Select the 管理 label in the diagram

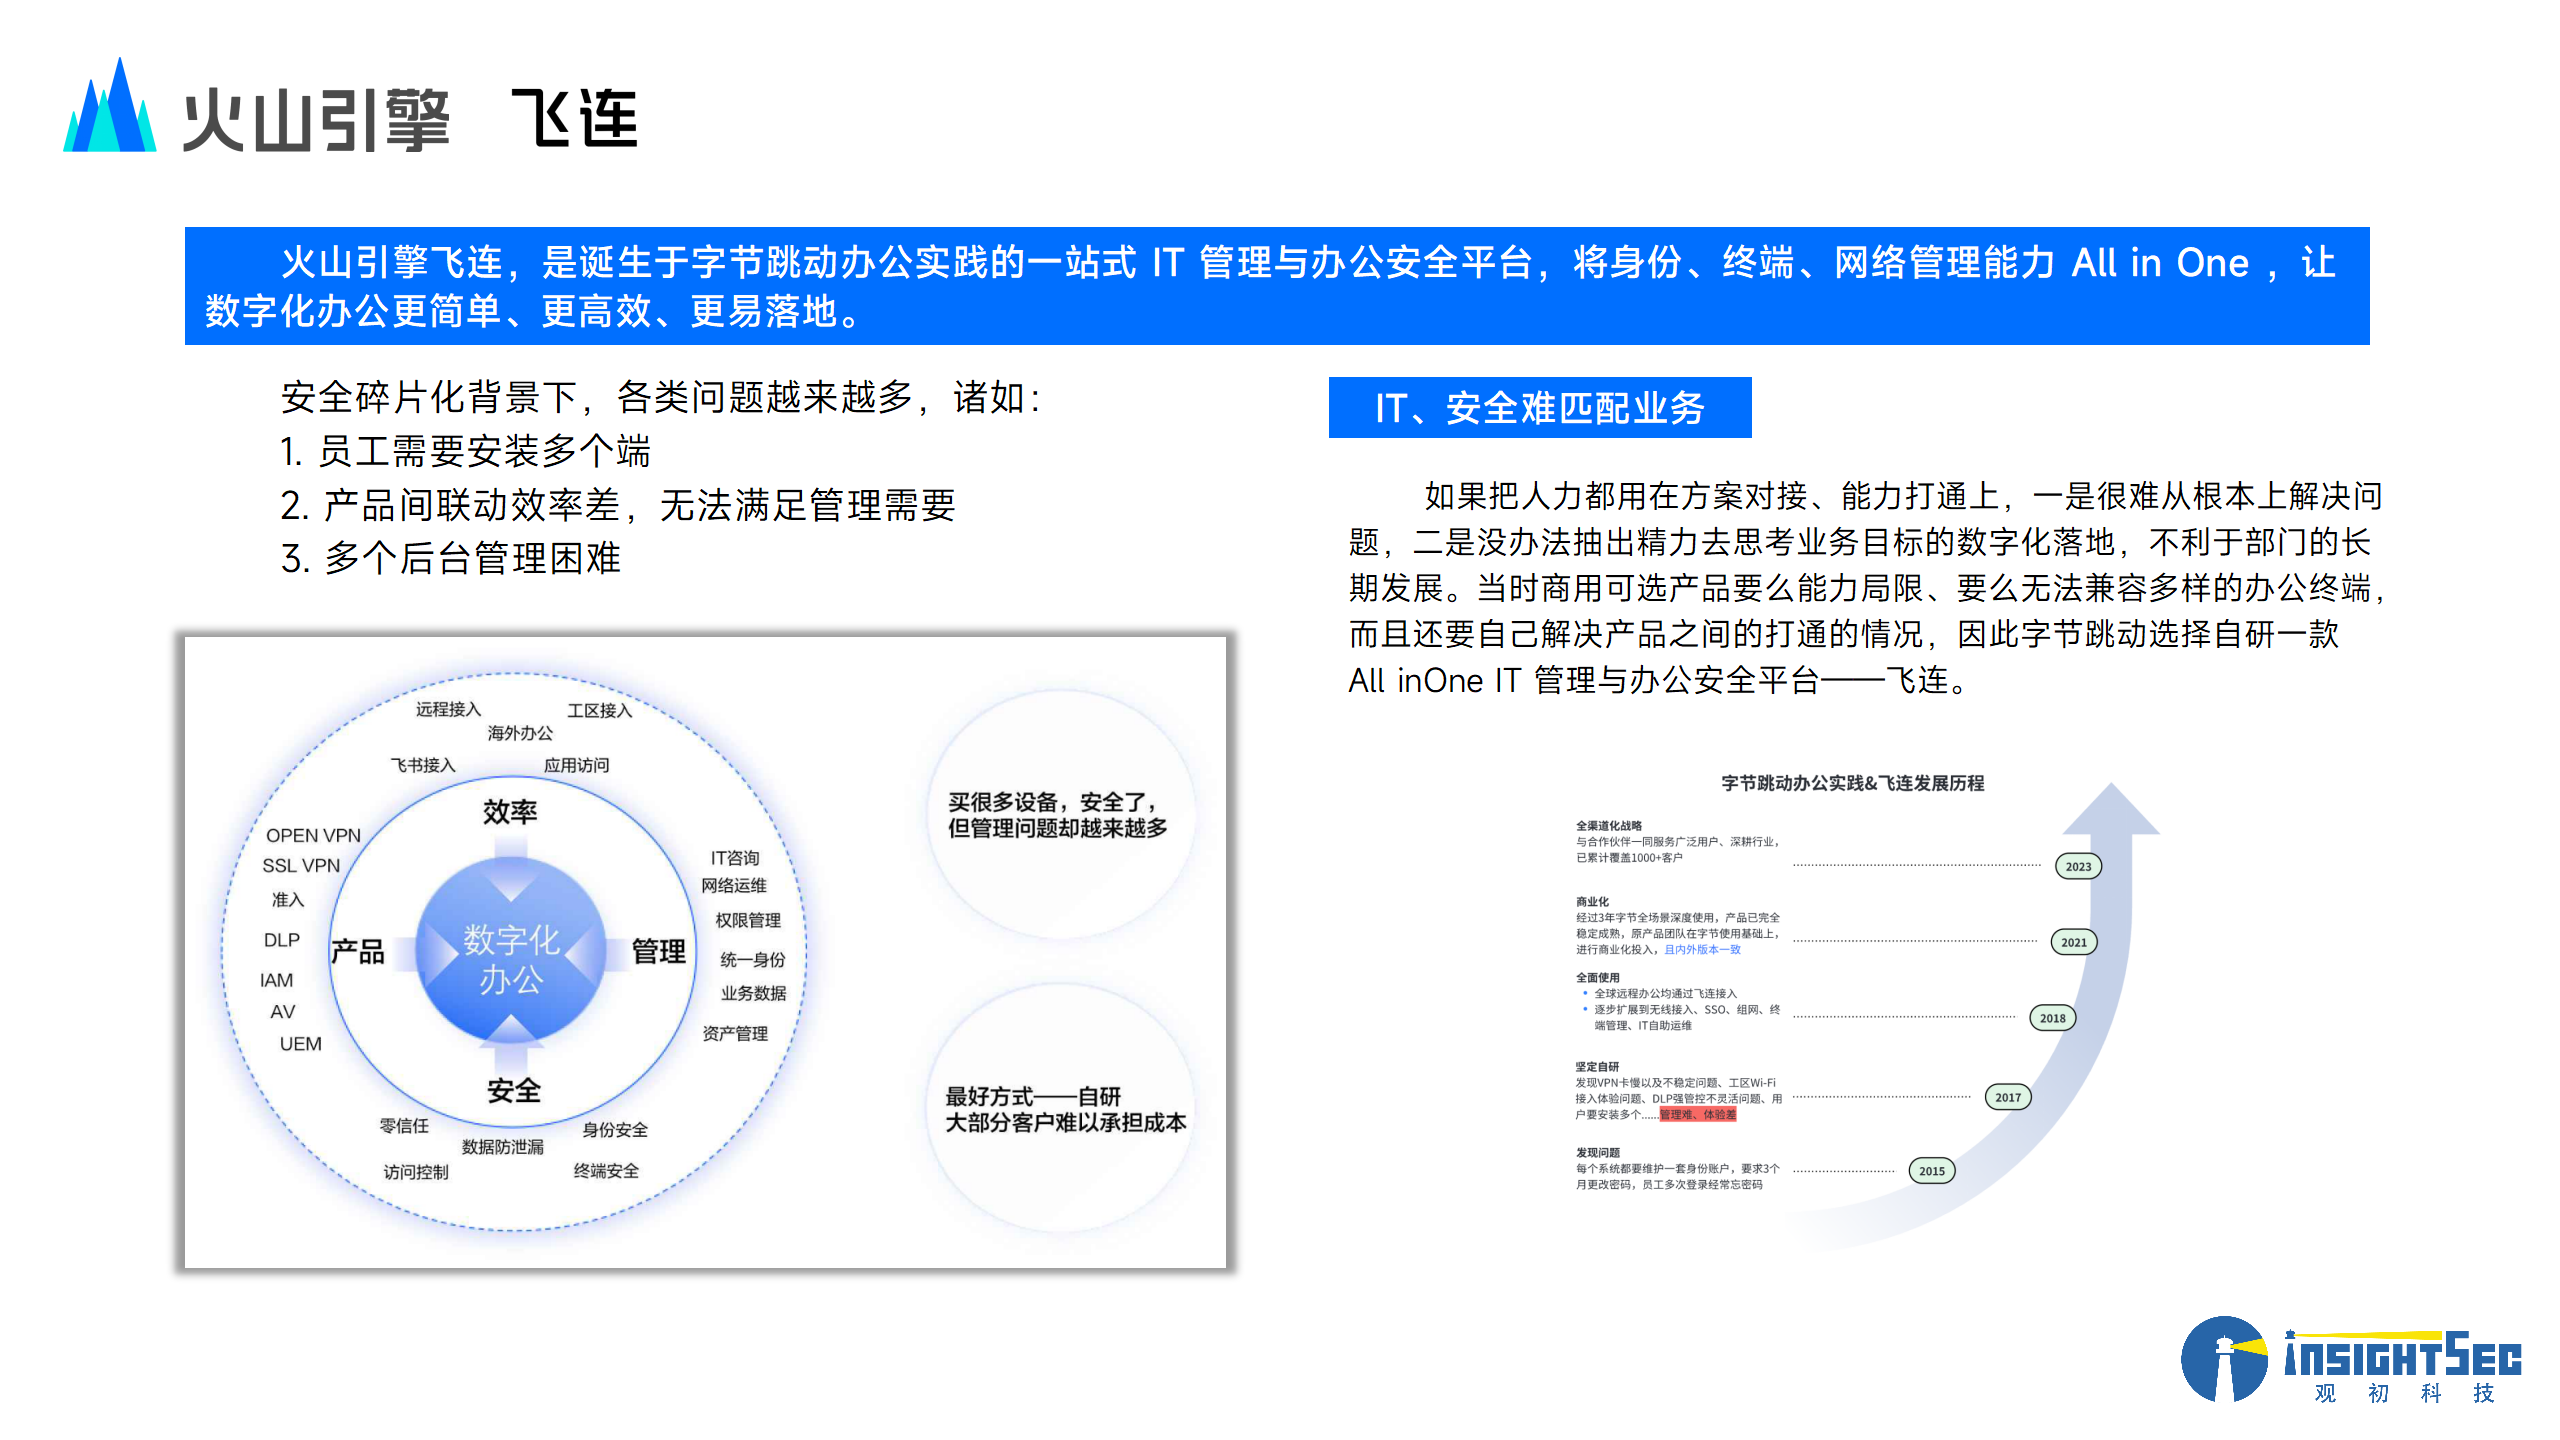coord(659,950)
